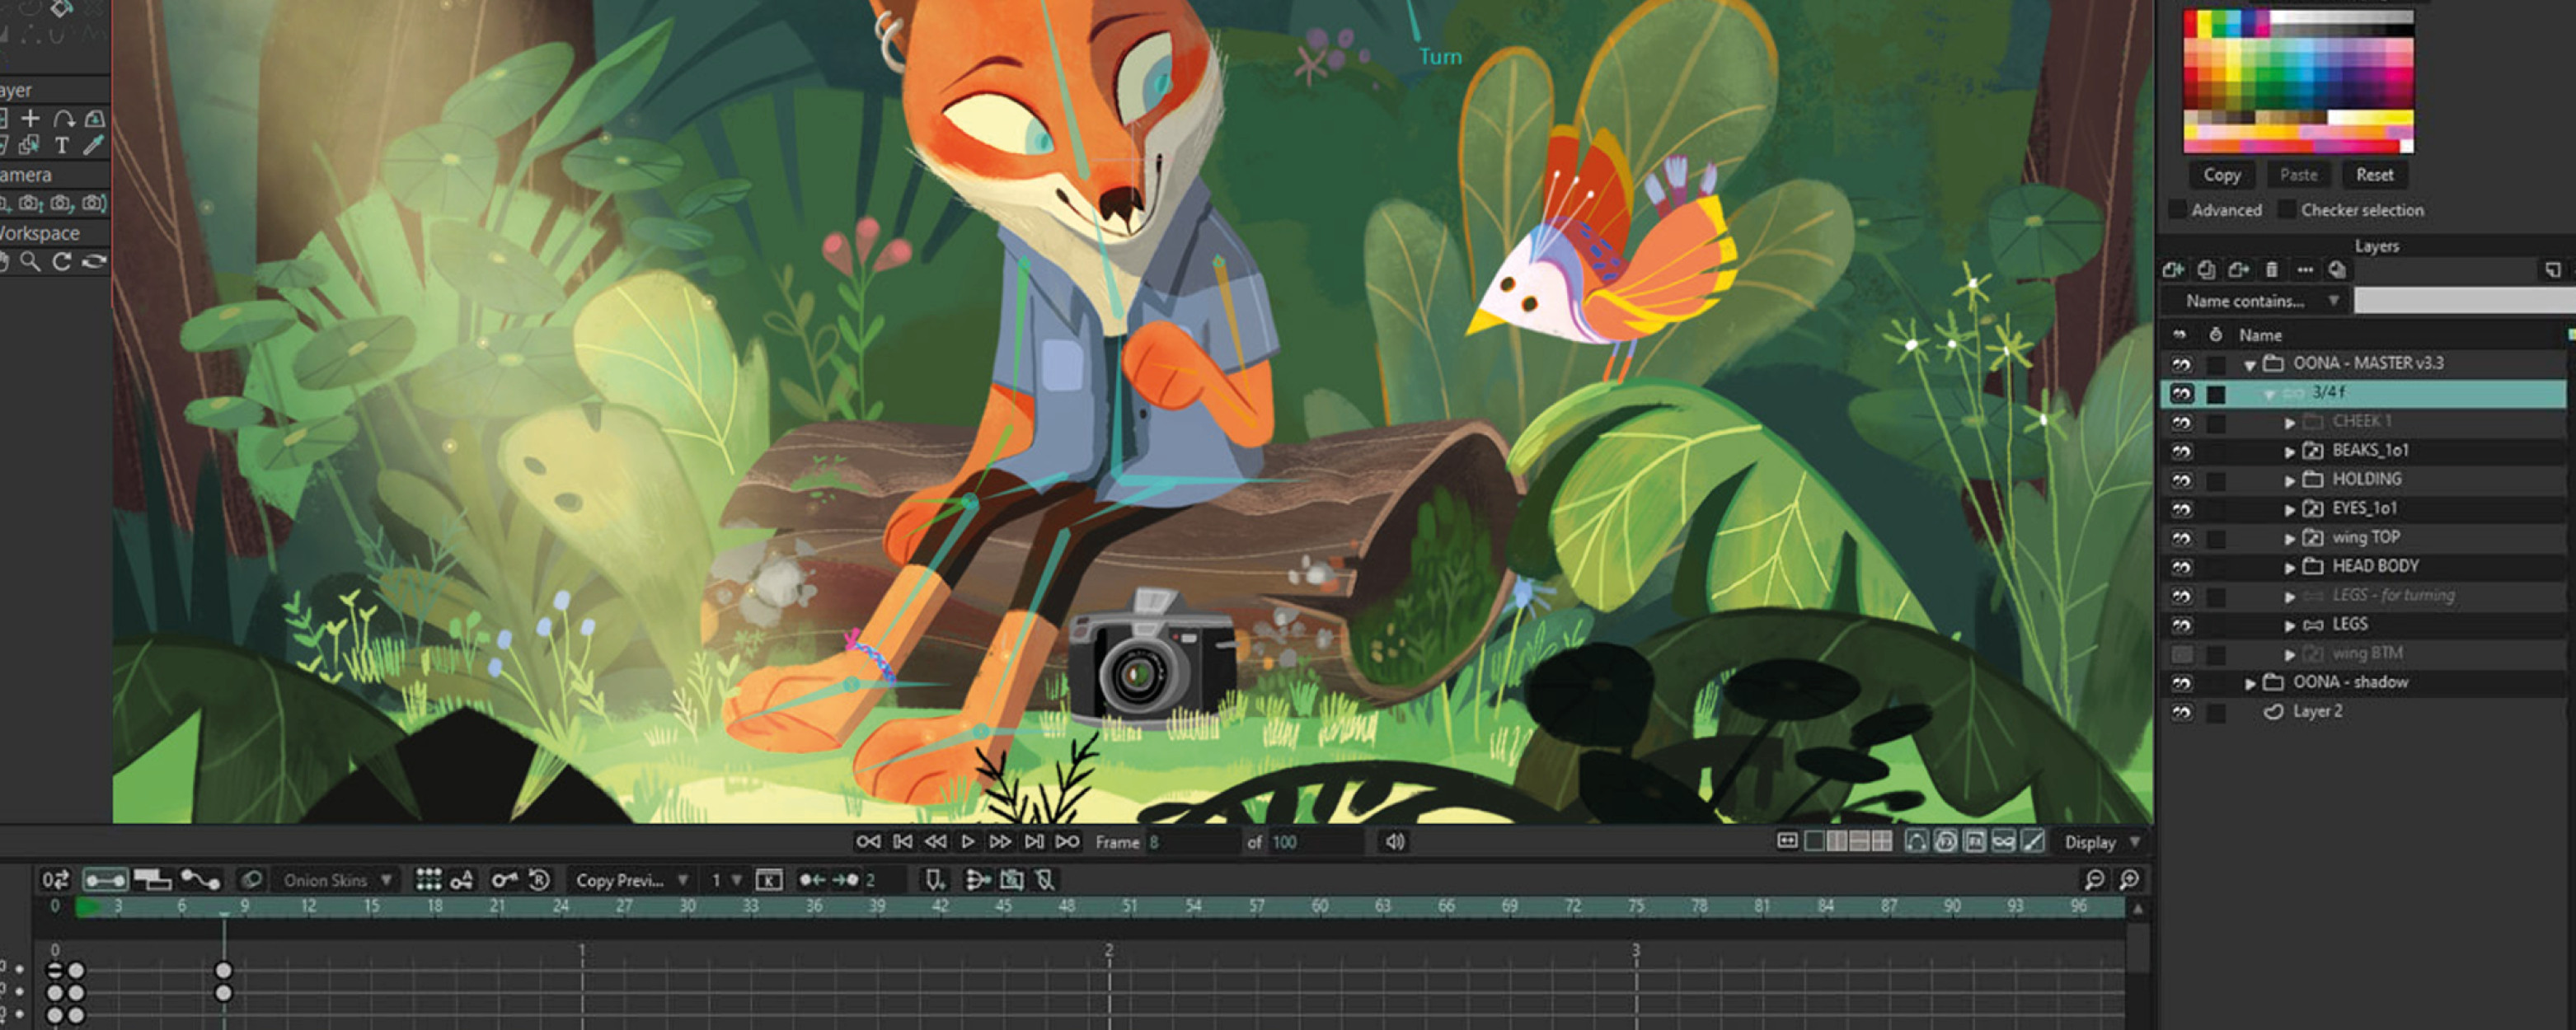Enable the Checker selection checkbox
This screenshot has width=2576, height=1030.
point(2286,210)
